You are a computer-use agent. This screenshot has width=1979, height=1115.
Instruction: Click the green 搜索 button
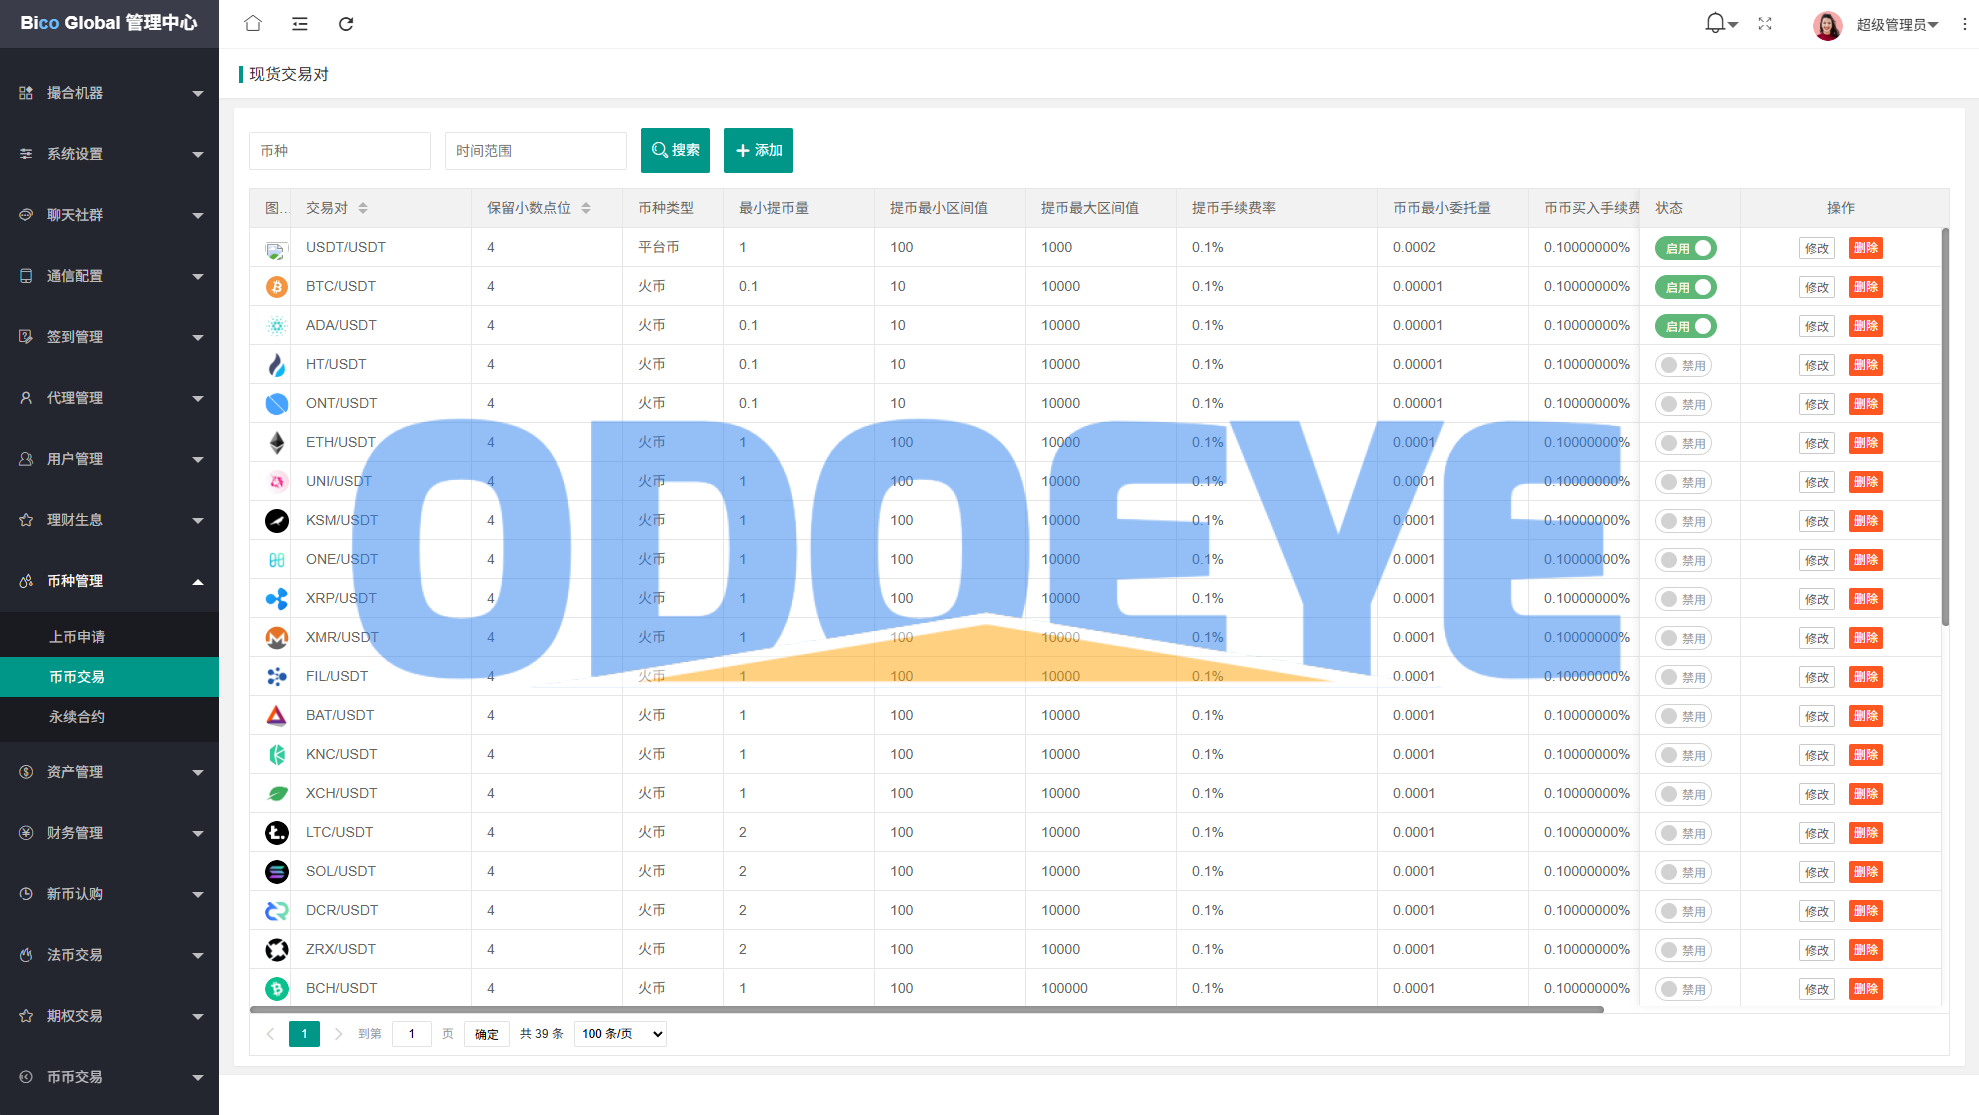[x=675, y=150]
